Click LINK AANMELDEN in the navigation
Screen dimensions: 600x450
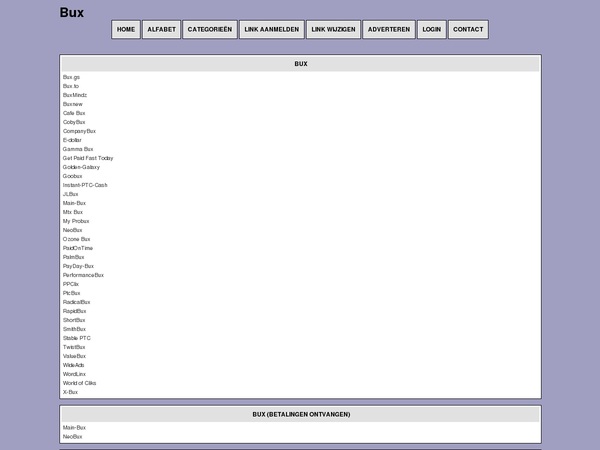click(272, 29)
